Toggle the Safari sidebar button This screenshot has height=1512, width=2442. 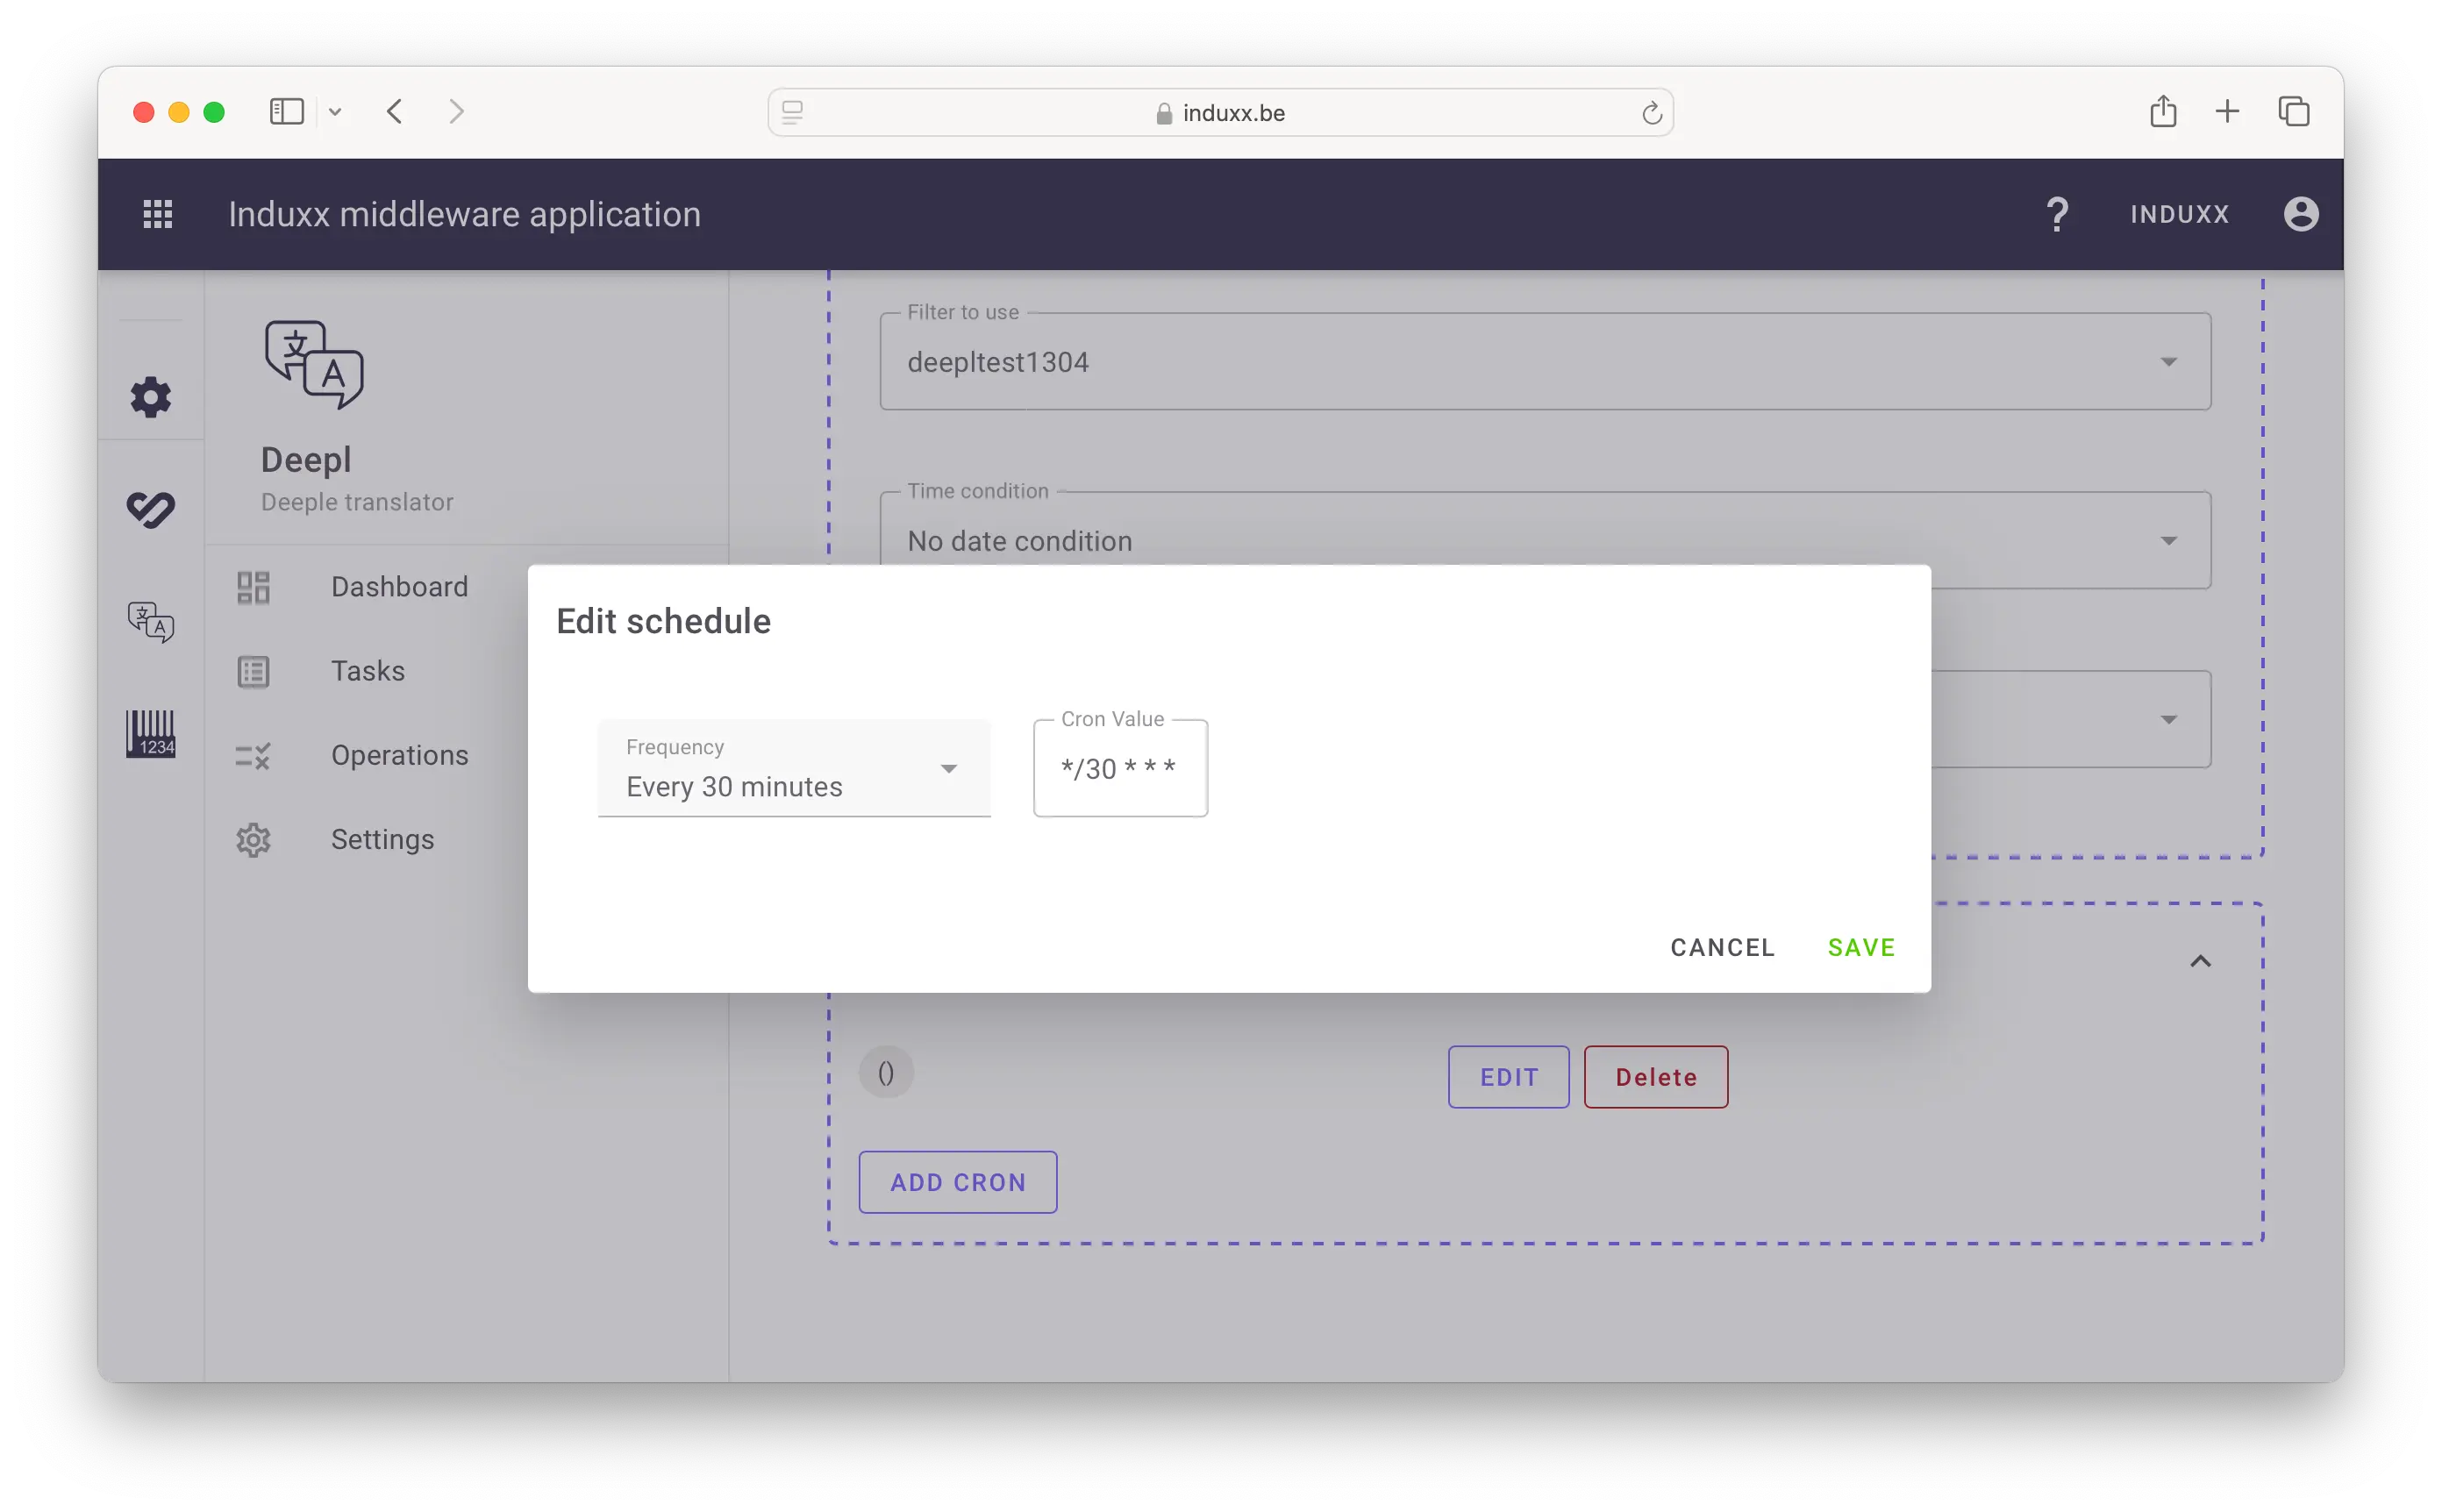(x=287, y=112)
